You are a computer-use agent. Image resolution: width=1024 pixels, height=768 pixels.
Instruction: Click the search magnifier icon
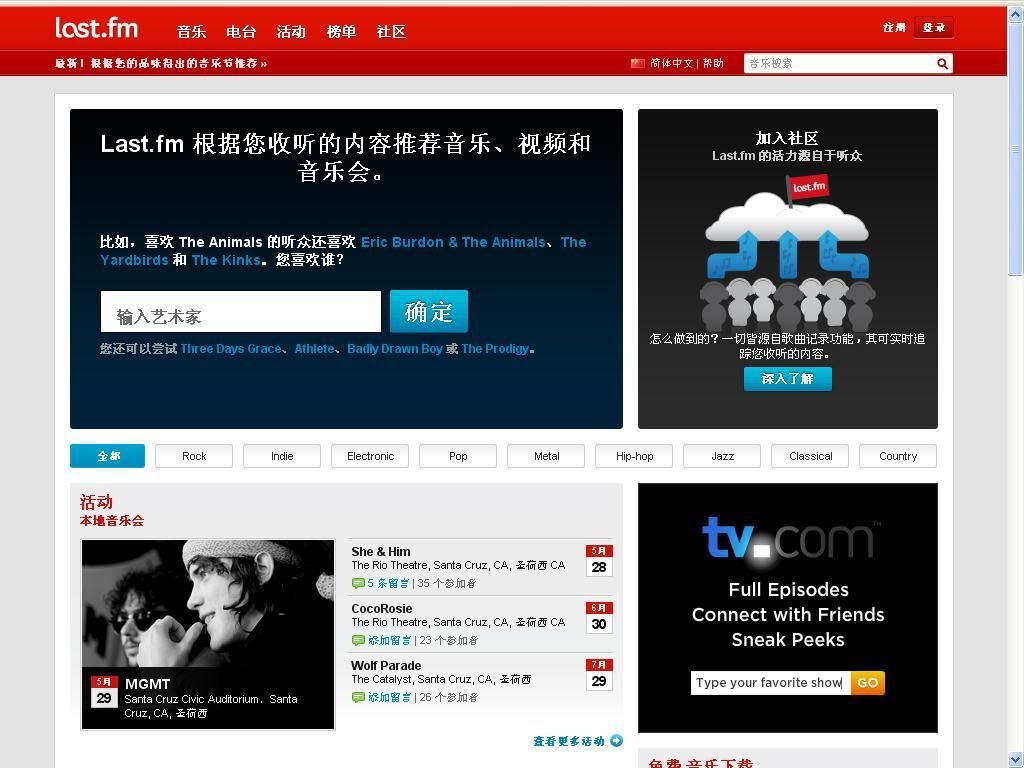tap(942, 63)
